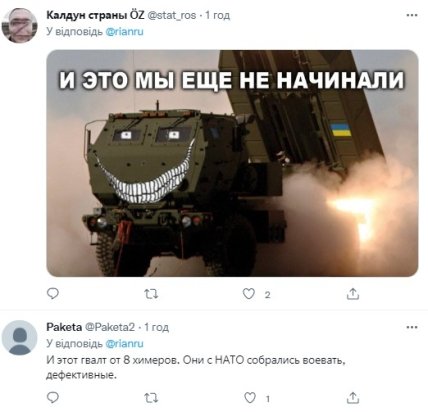Share the stat_ros meme tweet
Image resolution: width=428 pixels, height=412 pixels.
[x=353, y=294]
